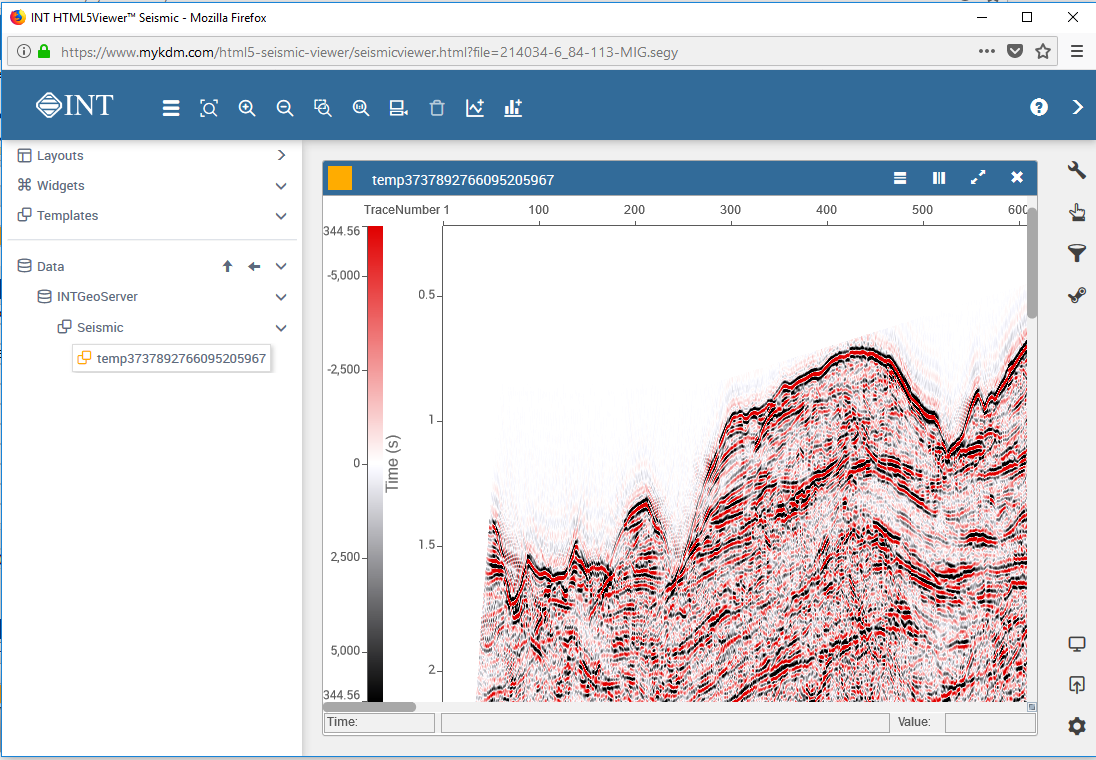Collapse the Templates section chevron

(281, 216)
